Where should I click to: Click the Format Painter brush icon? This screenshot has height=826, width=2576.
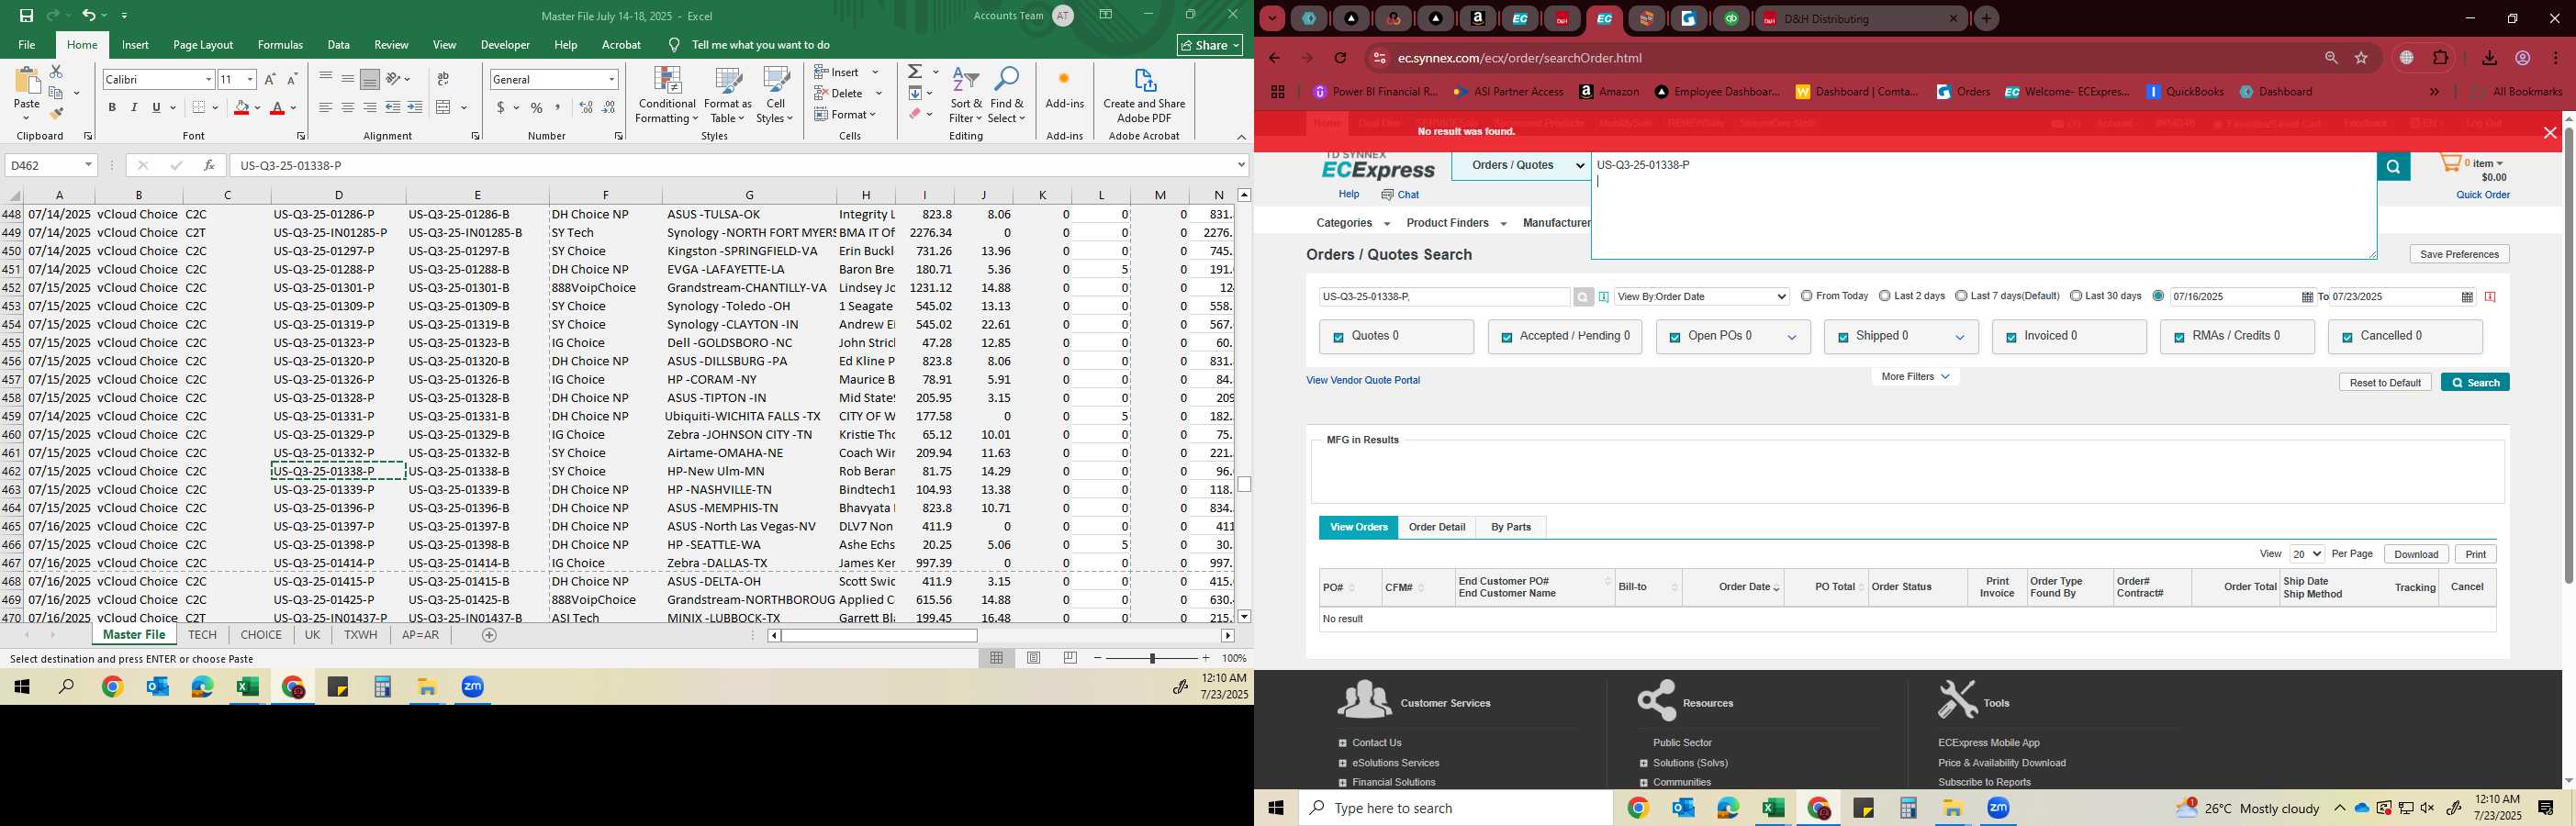click(56, 114)
